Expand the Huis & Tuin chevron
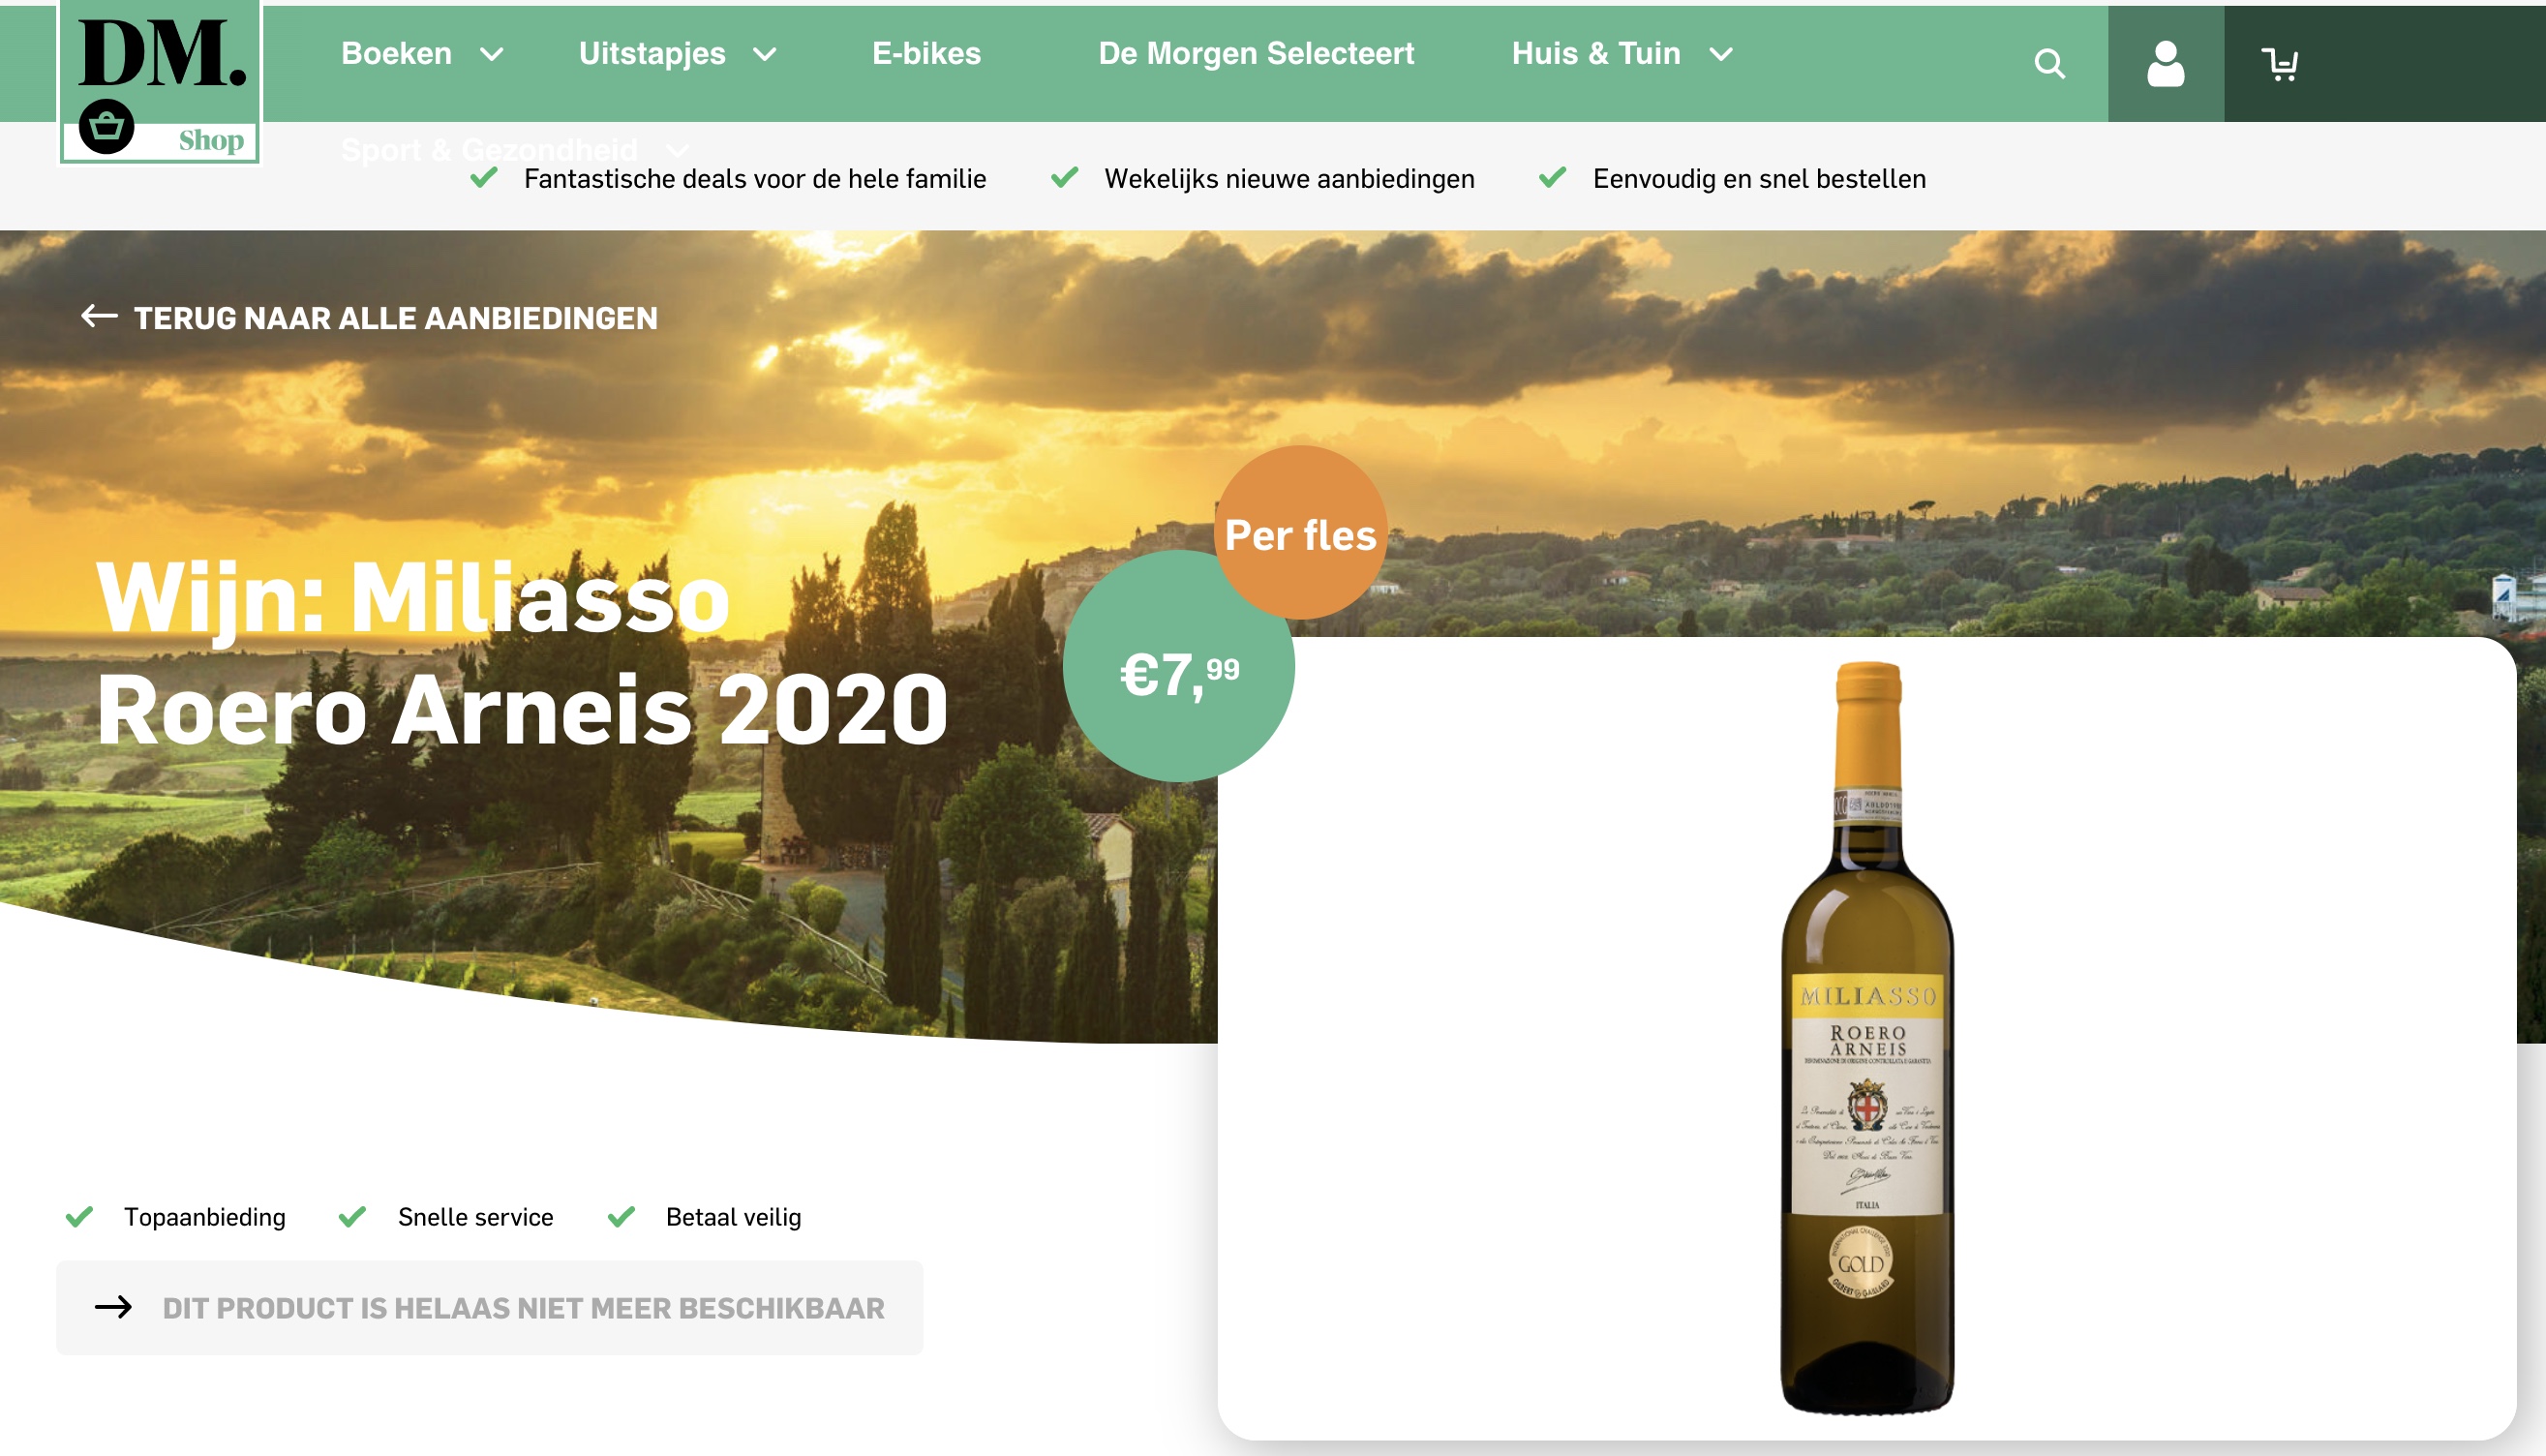 (x=1721, y=54)
